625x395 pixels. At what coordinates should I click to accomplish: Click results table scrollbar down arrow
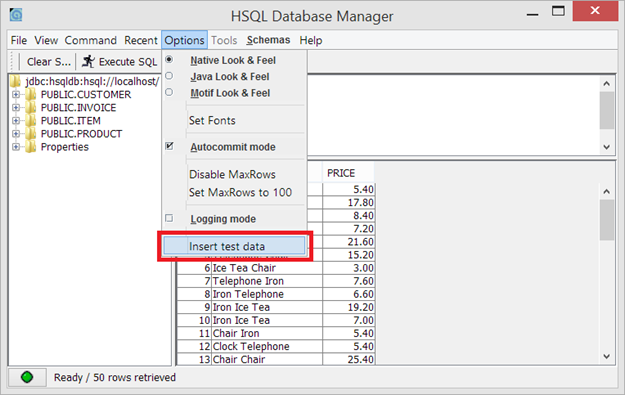[x=607, y=356]
